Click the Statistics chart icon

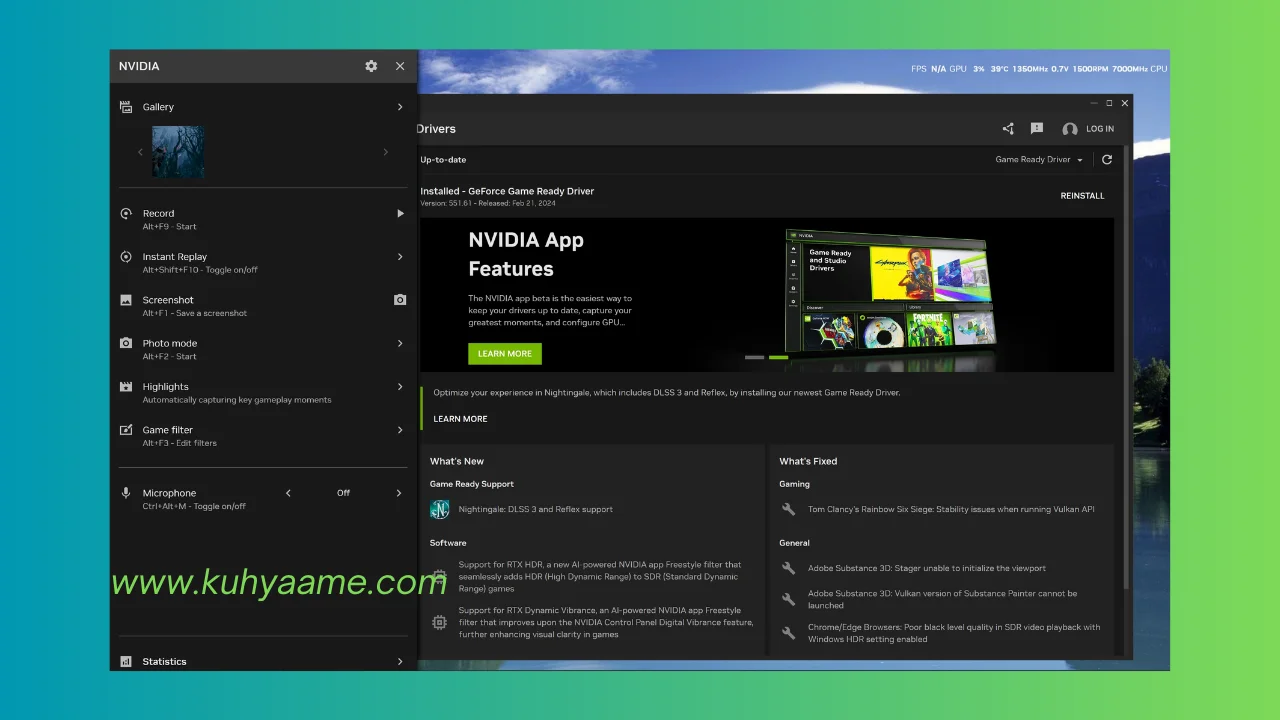[x=126, y=661]
